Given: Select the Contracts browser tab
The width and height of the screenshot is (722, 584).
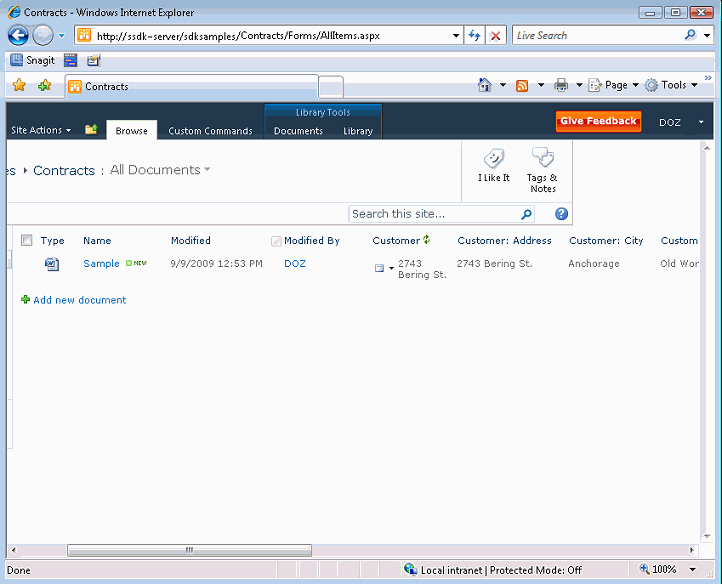Looking at the screenshot, I should pos(191,87).
